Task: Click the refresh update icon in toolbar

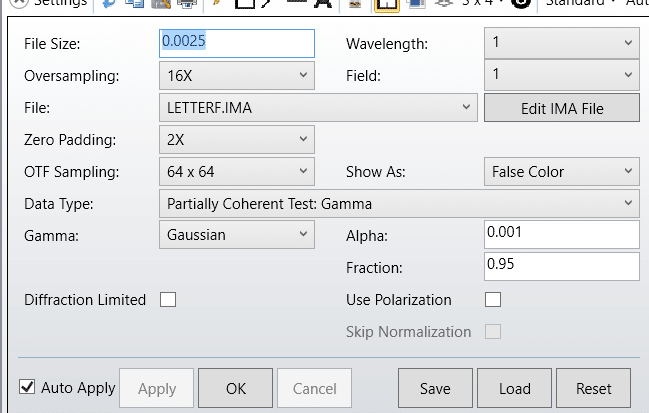Action: coord(109,4)
